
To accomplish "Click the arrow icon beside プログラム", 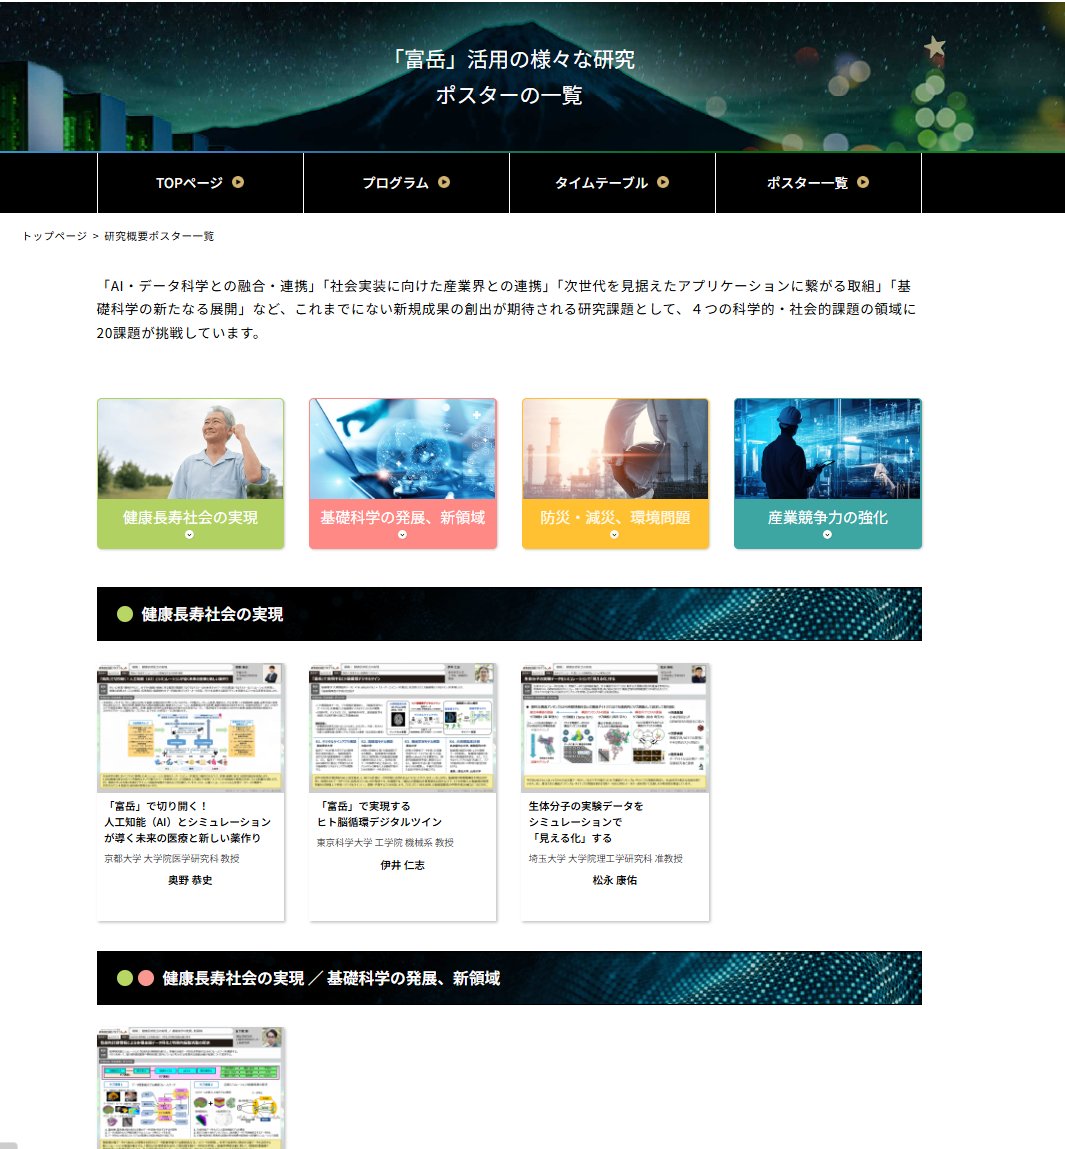I will pos(443,182).
